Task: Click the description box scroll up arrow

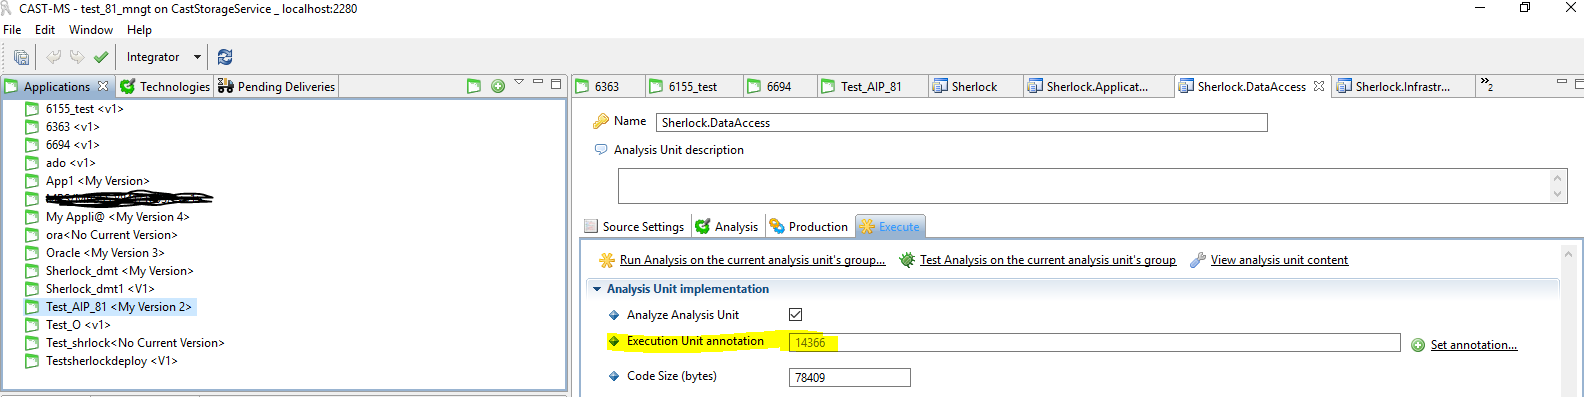Action: coord(1557,178)
